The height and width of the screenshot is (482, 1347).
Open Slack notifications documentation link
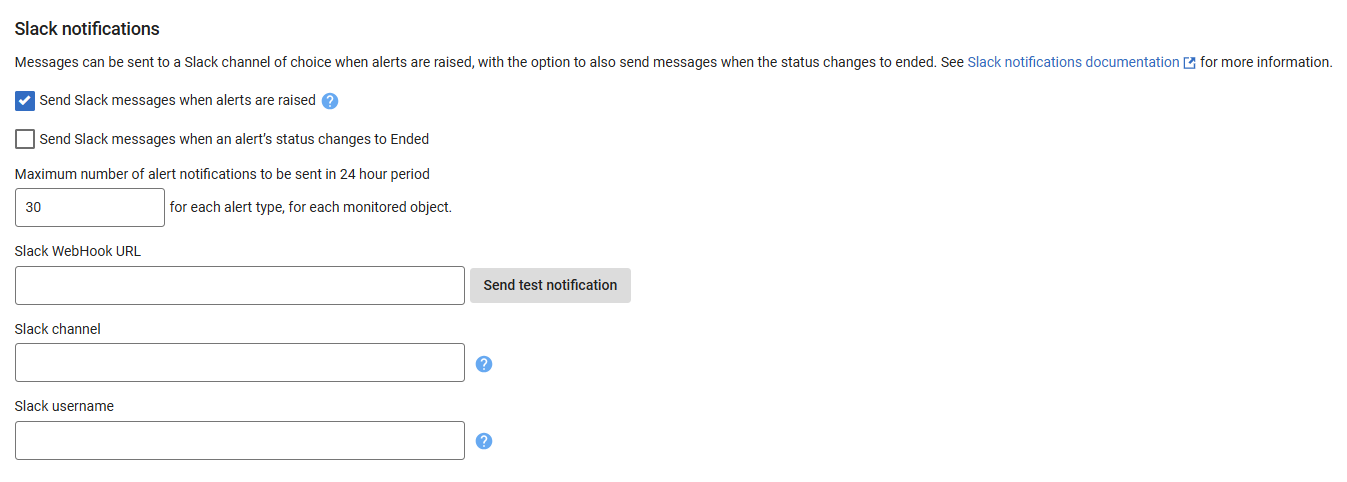click(1073, 62)
